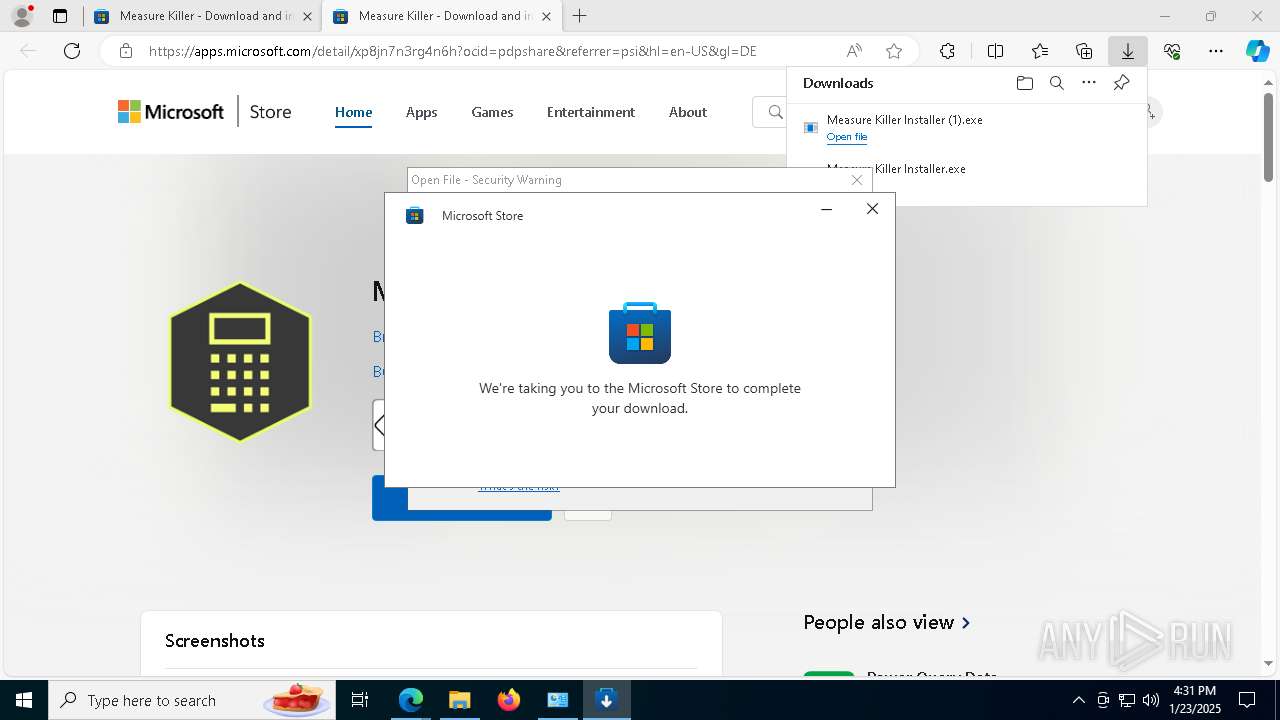
Task: Open People also view section
Action: [x=886, y=622]
